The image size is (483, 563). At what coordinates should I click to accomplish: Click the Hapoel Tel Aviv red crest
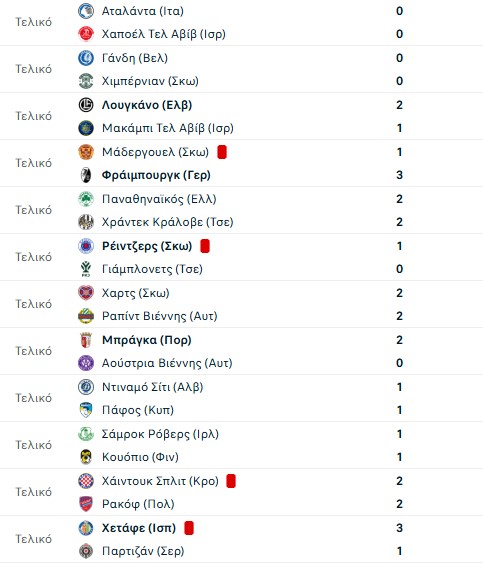86,34
